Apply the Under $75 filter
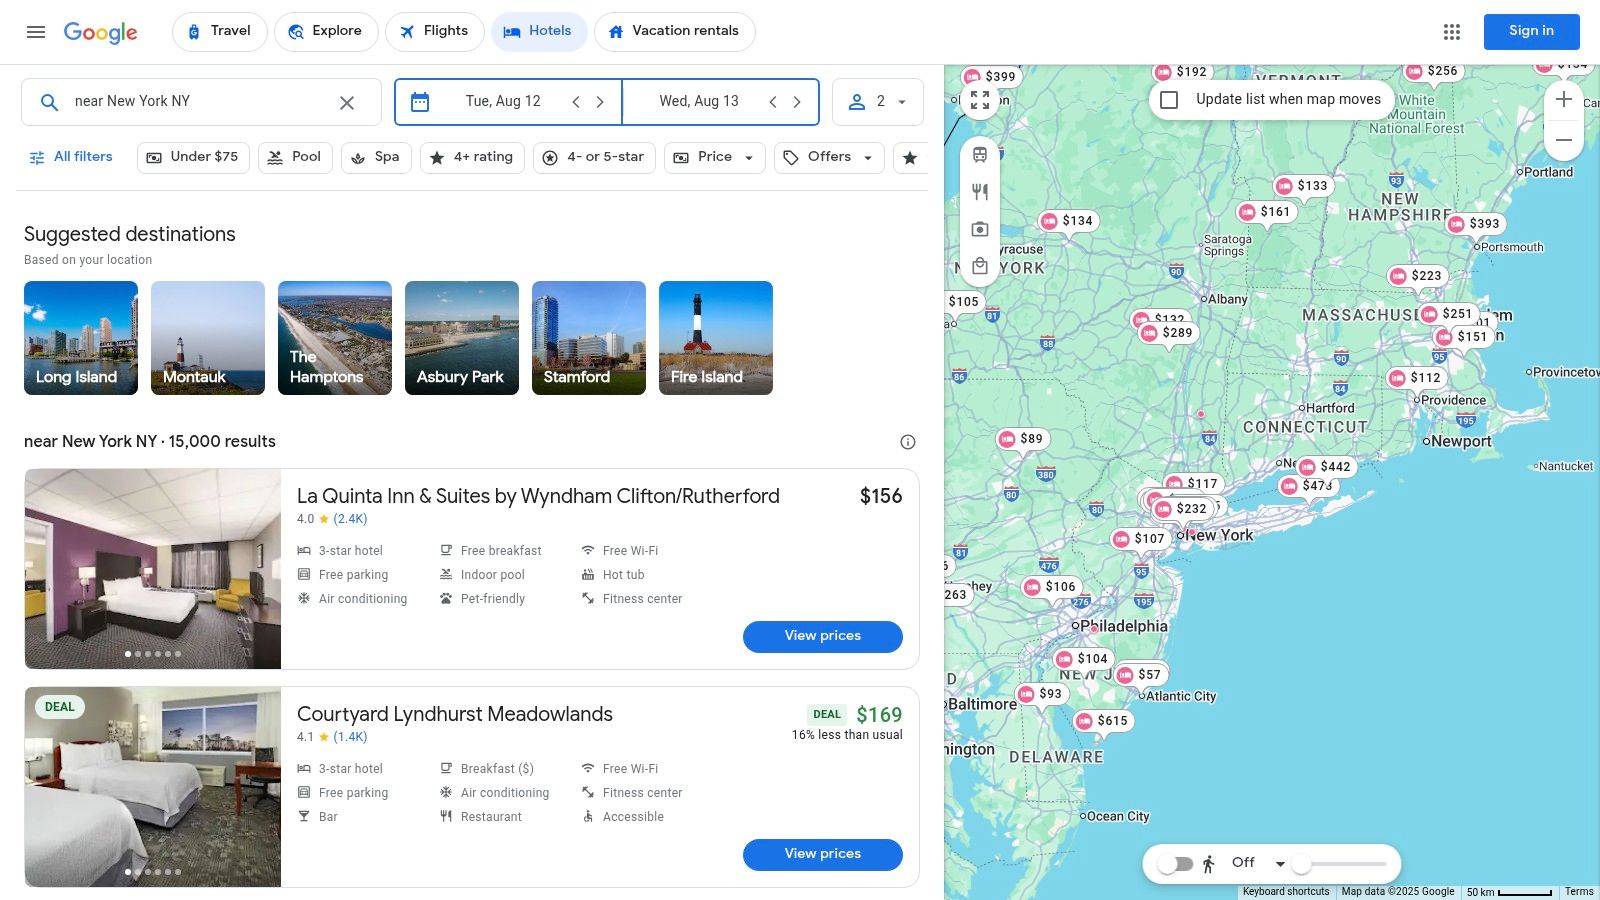The height and width of the screenshot is (900, 1600). pos(193,157)
